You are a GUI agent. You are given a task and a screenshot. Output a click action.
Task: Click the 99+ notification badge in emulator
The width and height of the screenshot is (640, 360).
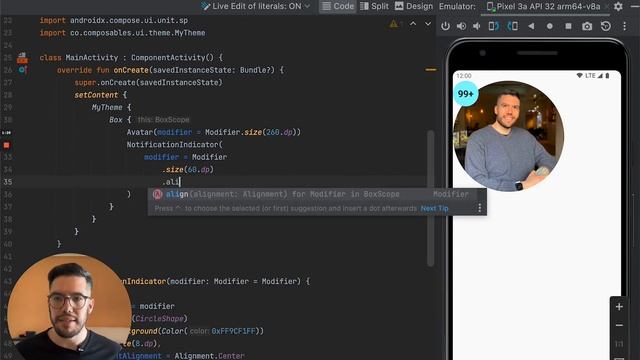[466, 94]
